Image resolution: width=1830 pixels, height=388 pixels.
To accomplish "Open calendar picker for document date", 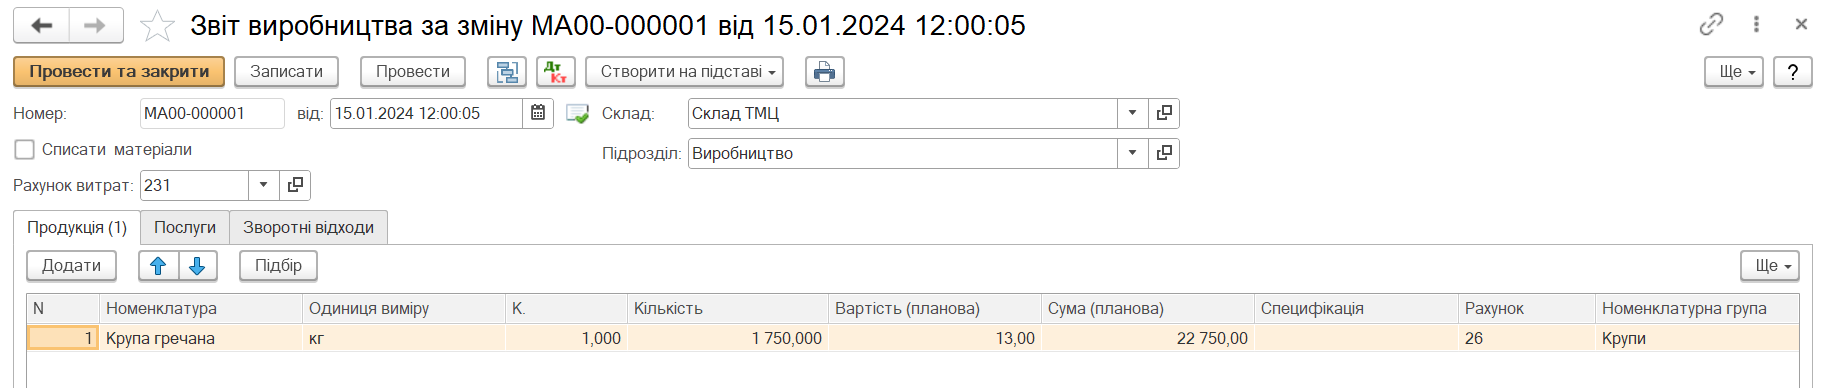I will click(x=538, y=113).
